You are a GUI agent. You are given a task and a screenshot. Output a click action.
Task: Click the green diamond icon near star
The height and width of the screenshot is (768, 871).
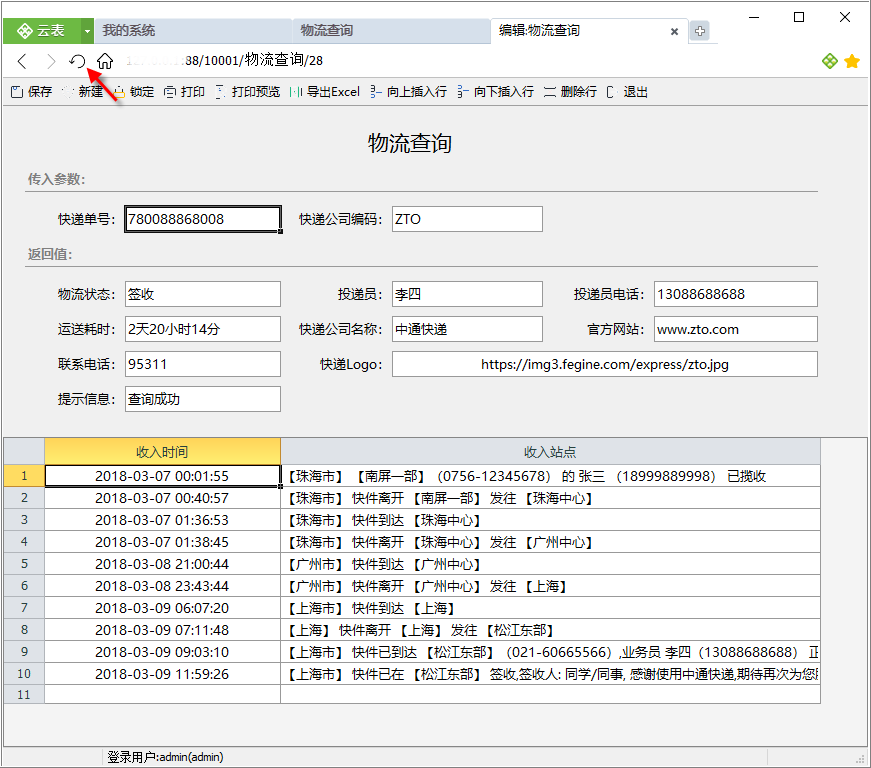click(x=829, y=61)
